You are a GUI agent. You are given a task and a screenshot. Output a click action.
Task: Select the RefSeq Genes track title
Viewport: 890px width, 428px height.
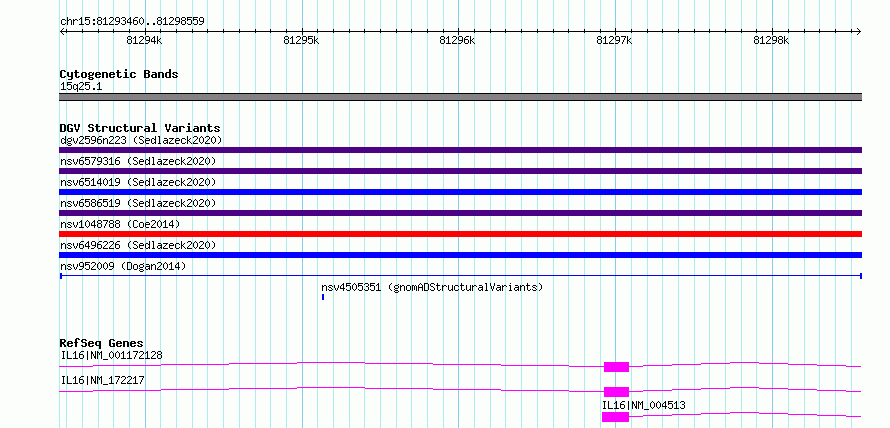(101, 343)
